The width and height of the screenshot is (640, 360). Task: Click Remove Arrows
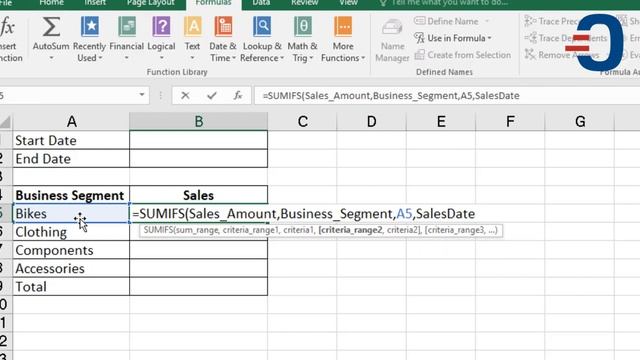pos(562,55)
